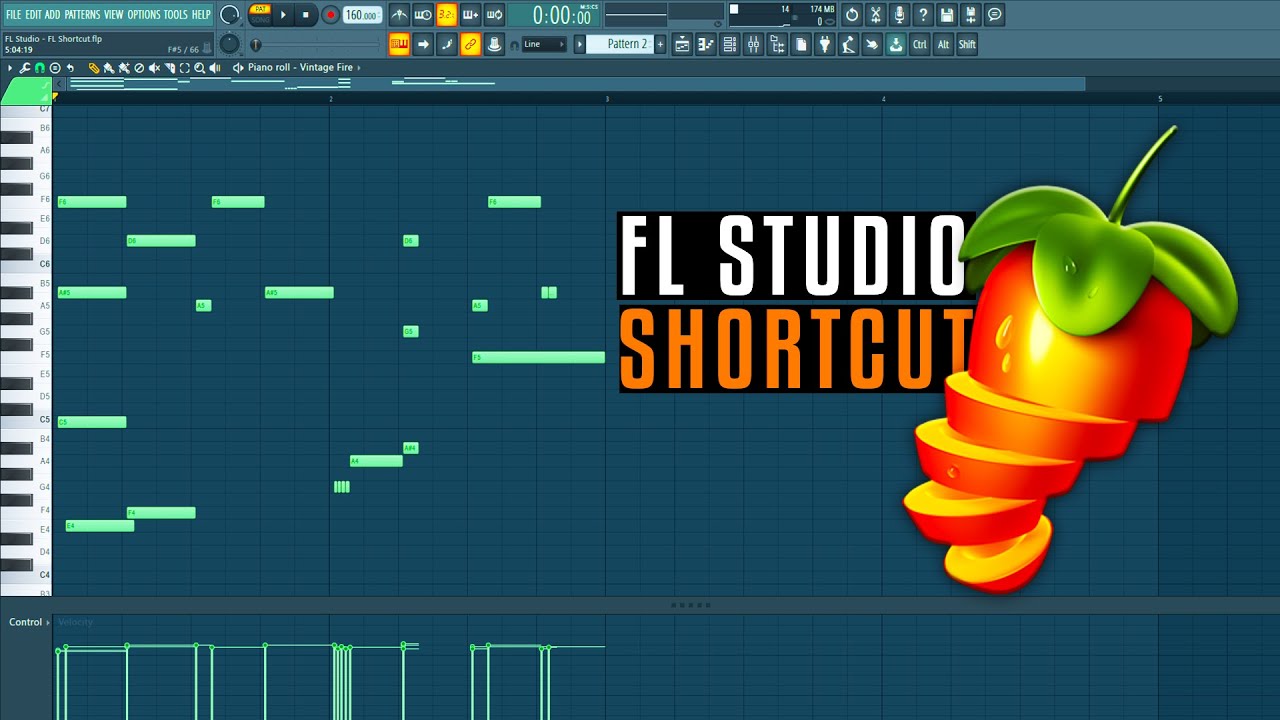Toggle the Alt modifier button
Screen dimensions: 1280x720
coord(943,44)
